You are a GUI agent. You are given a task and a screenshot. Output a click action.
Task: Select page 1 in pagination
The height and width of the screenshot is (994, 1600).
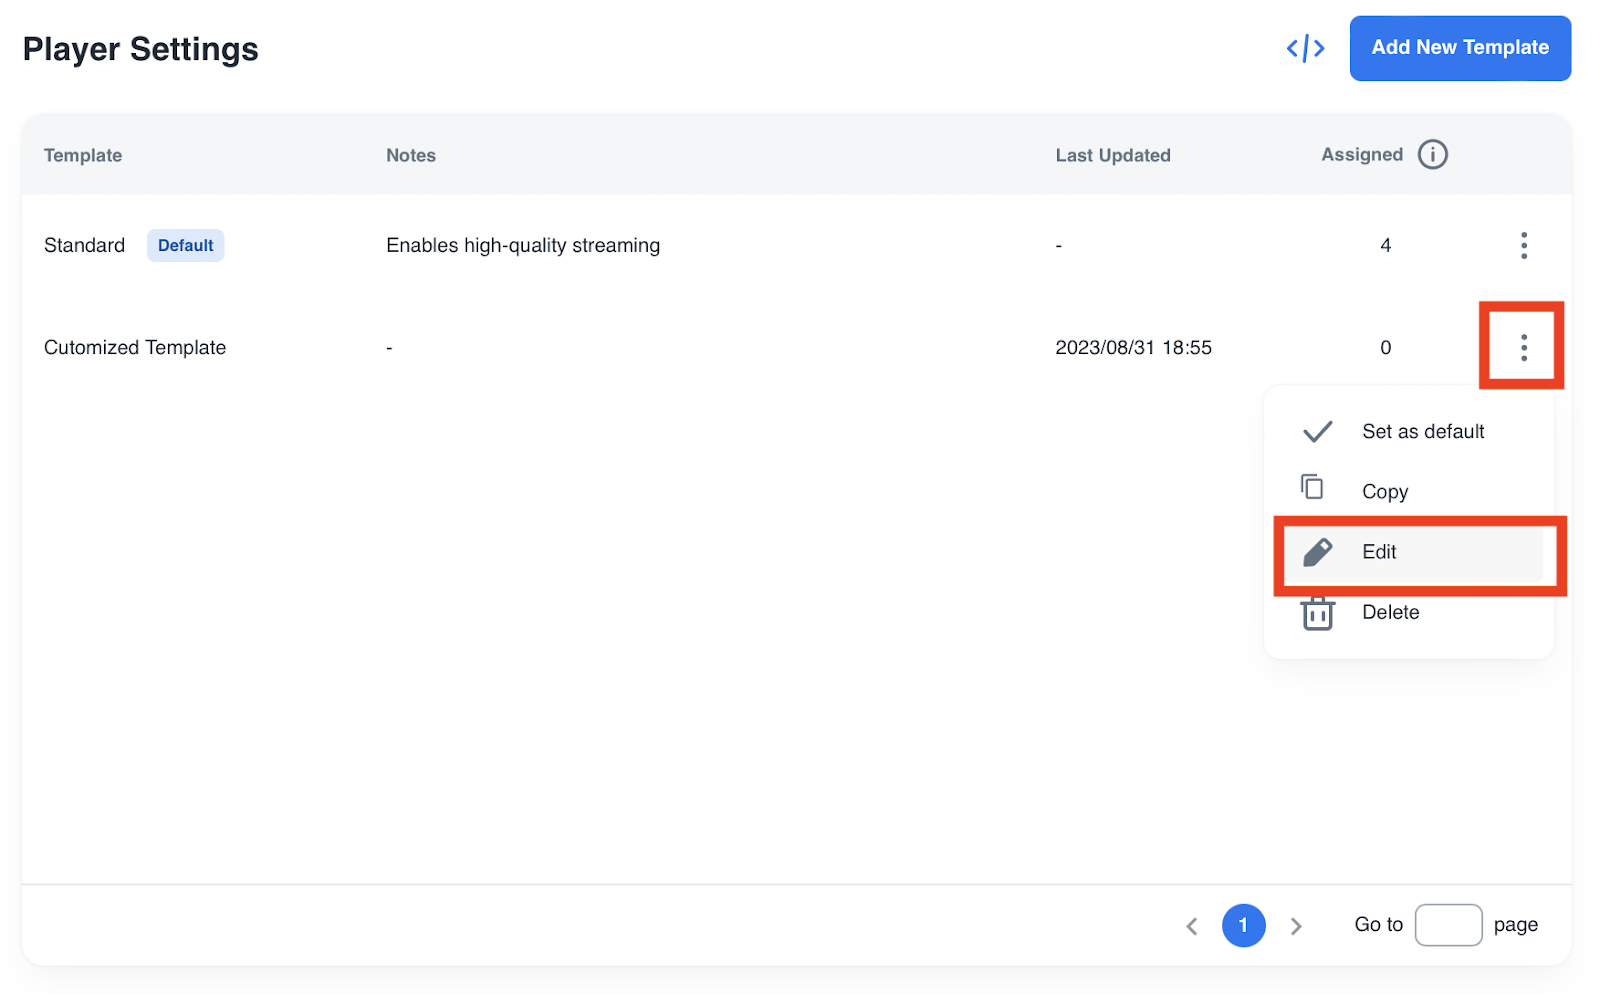tap(1243, 925)
